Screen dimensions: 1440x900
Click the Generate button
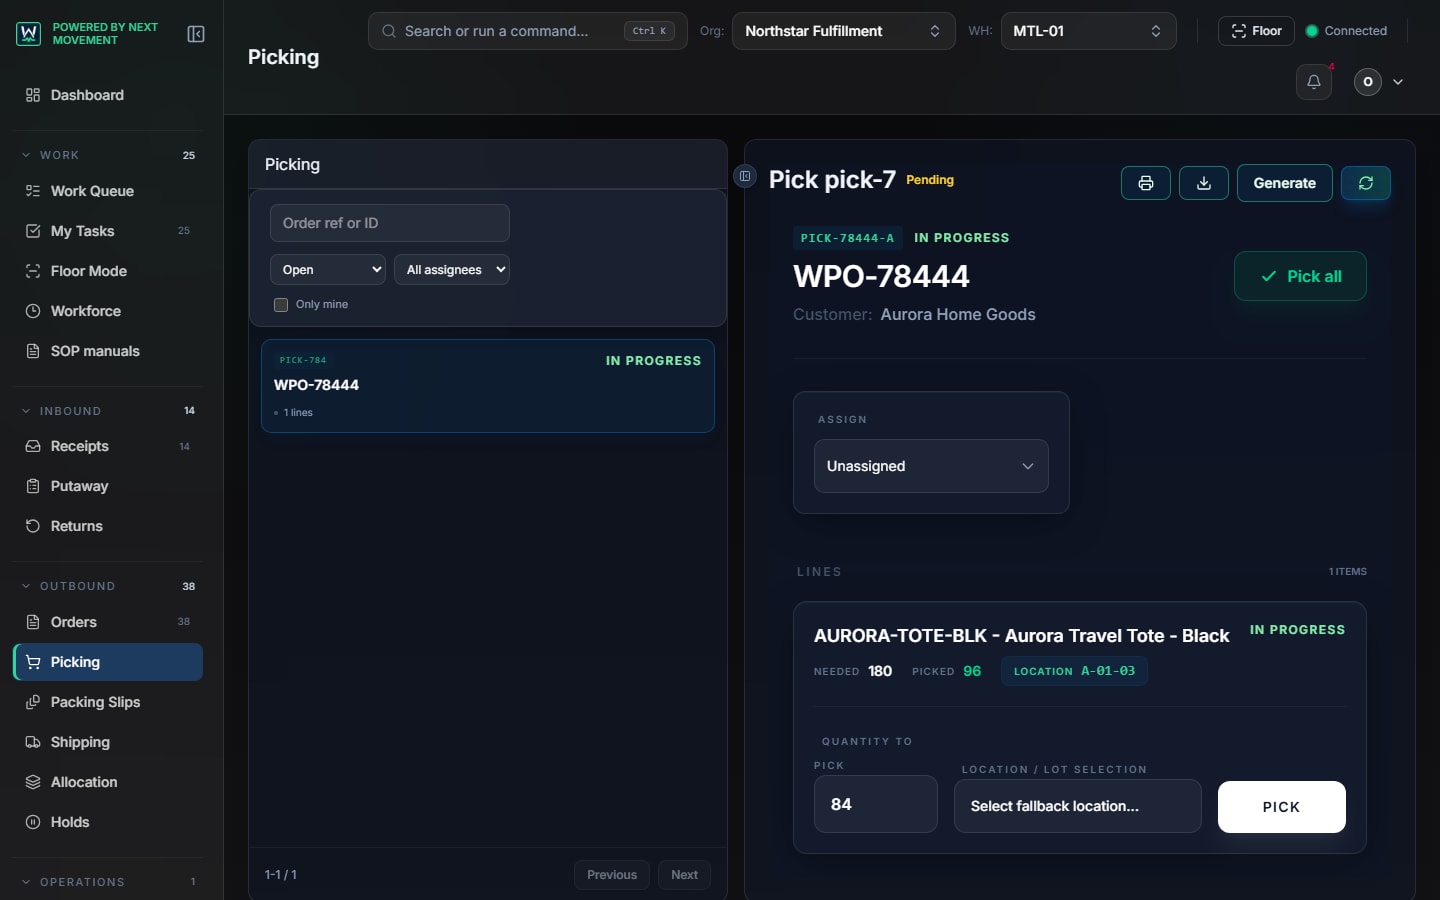(1284, 183)
